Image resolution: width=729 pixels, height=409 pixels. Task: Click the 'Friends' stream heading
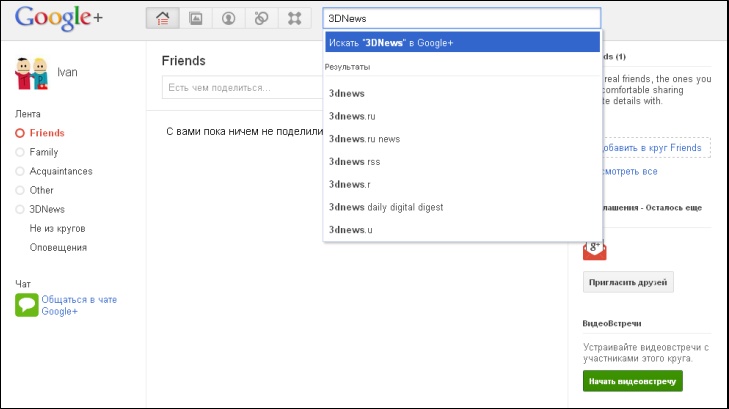(184, 61)
